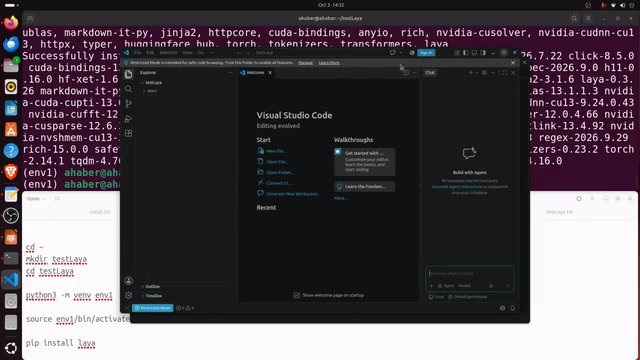
Task: Toggle secondary side bar layout icon
Action: click(x=483, y=53)
